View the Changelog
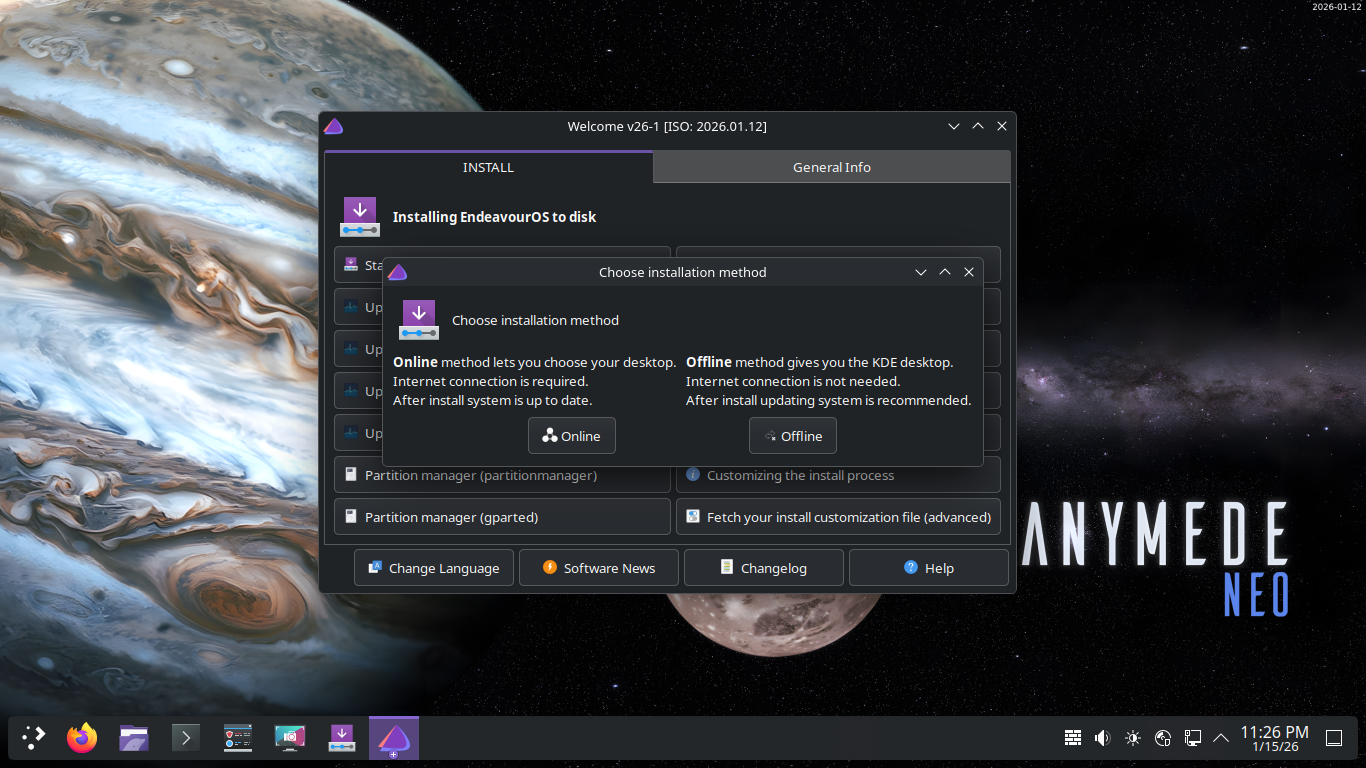The width and height of the screenshot is (1366, 768). click(764, 568)
